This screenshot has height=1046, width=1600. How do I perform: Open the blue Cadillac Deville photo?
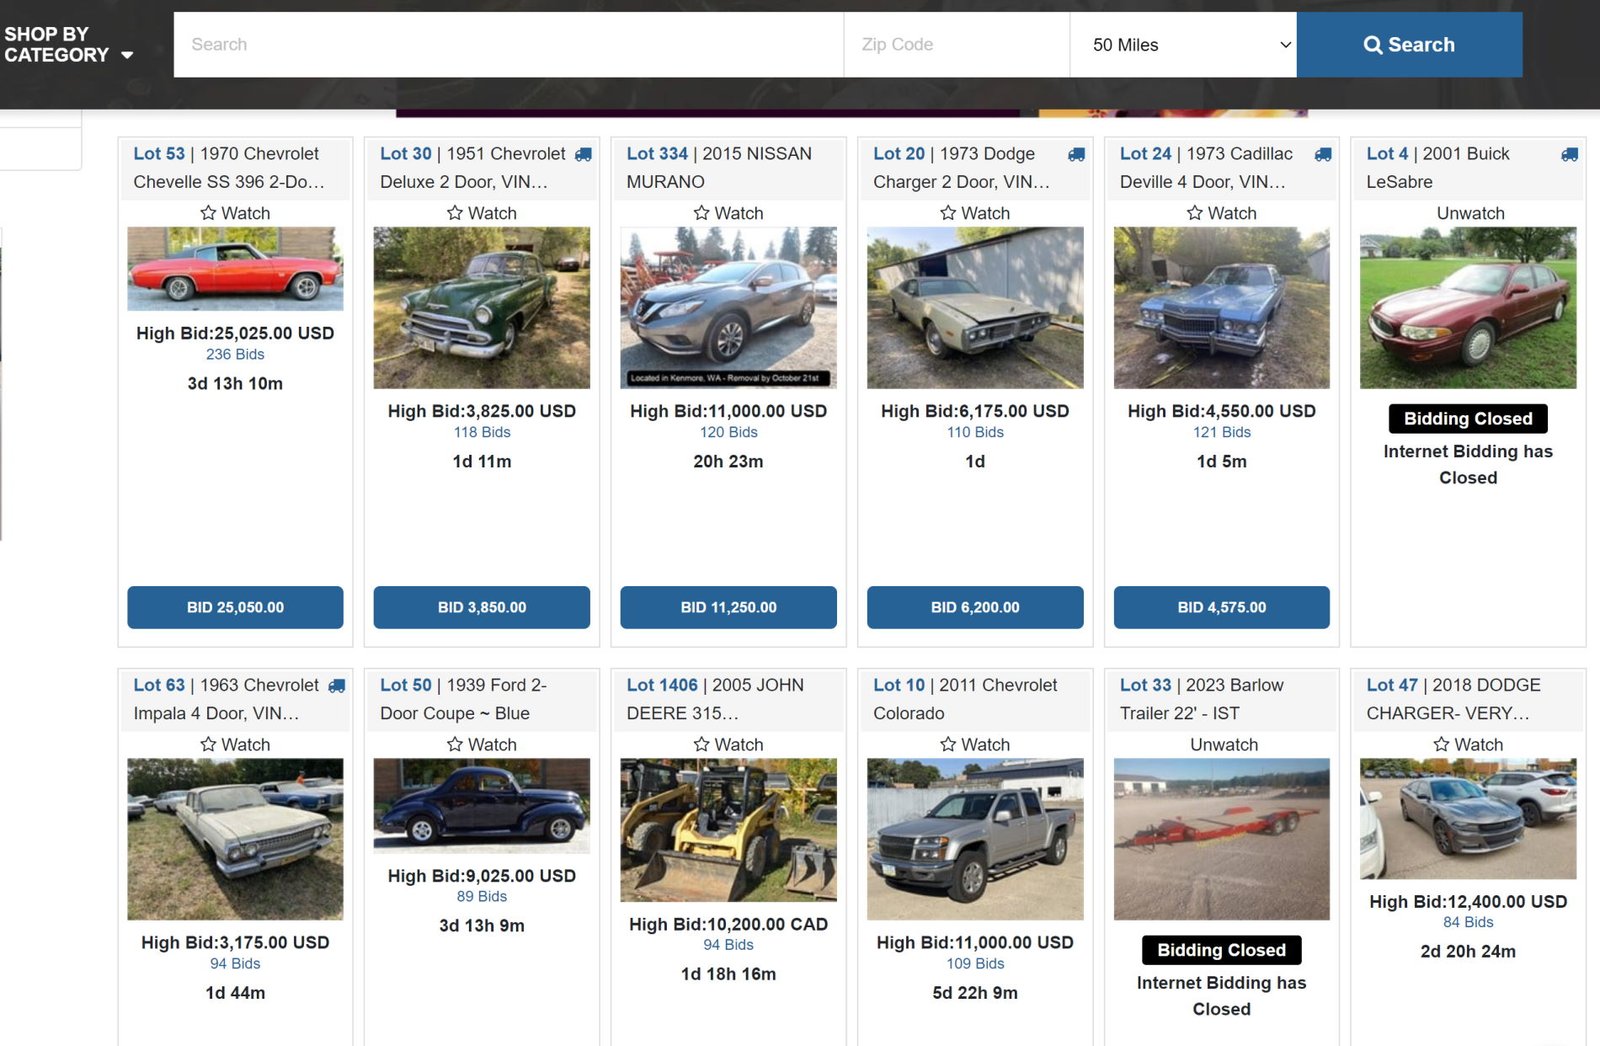coord(1221,308)
